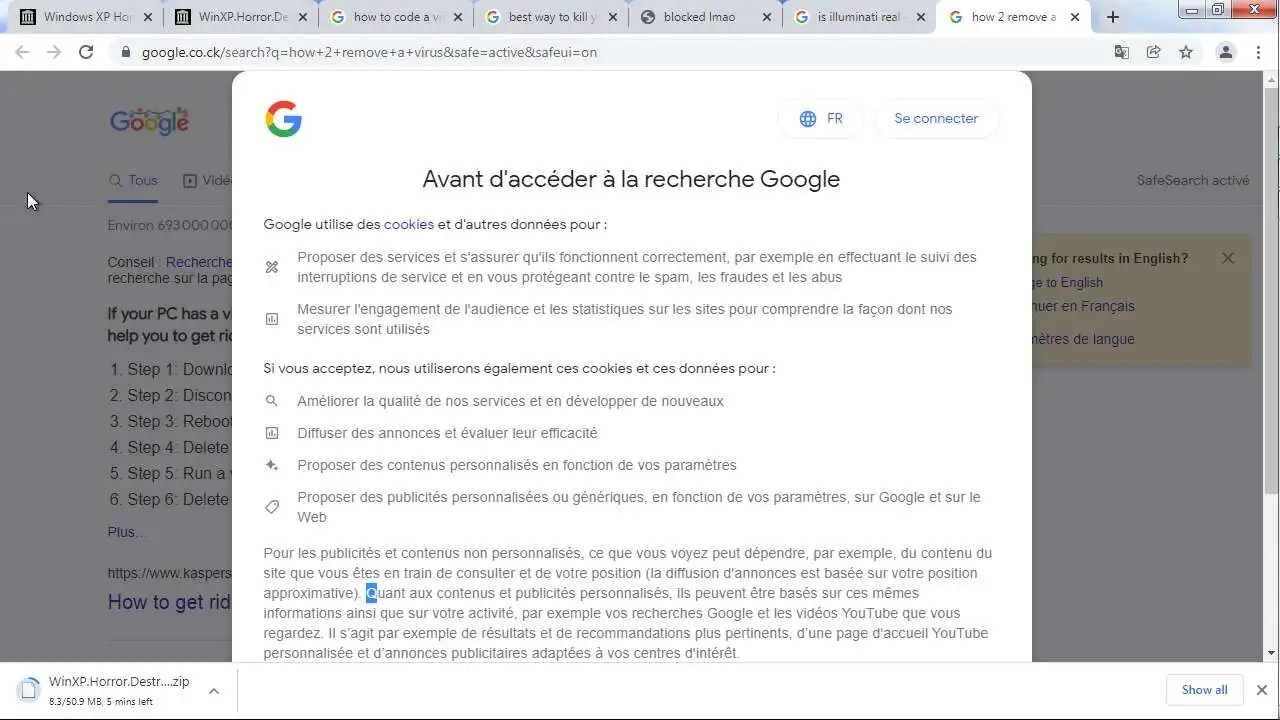1280x720 pixels.
Task: Open the 'cookies' link in the dialog
Action: click(x=409, y=224)
